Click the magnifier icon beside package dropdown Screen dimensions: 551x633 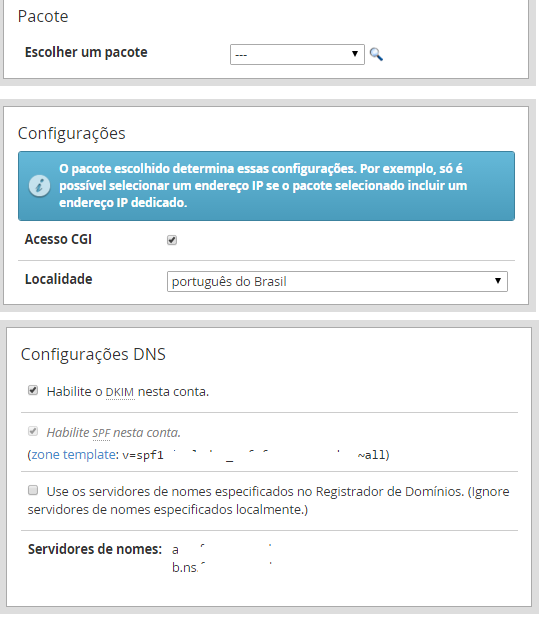pyautogui.click(x=376, y=54)
